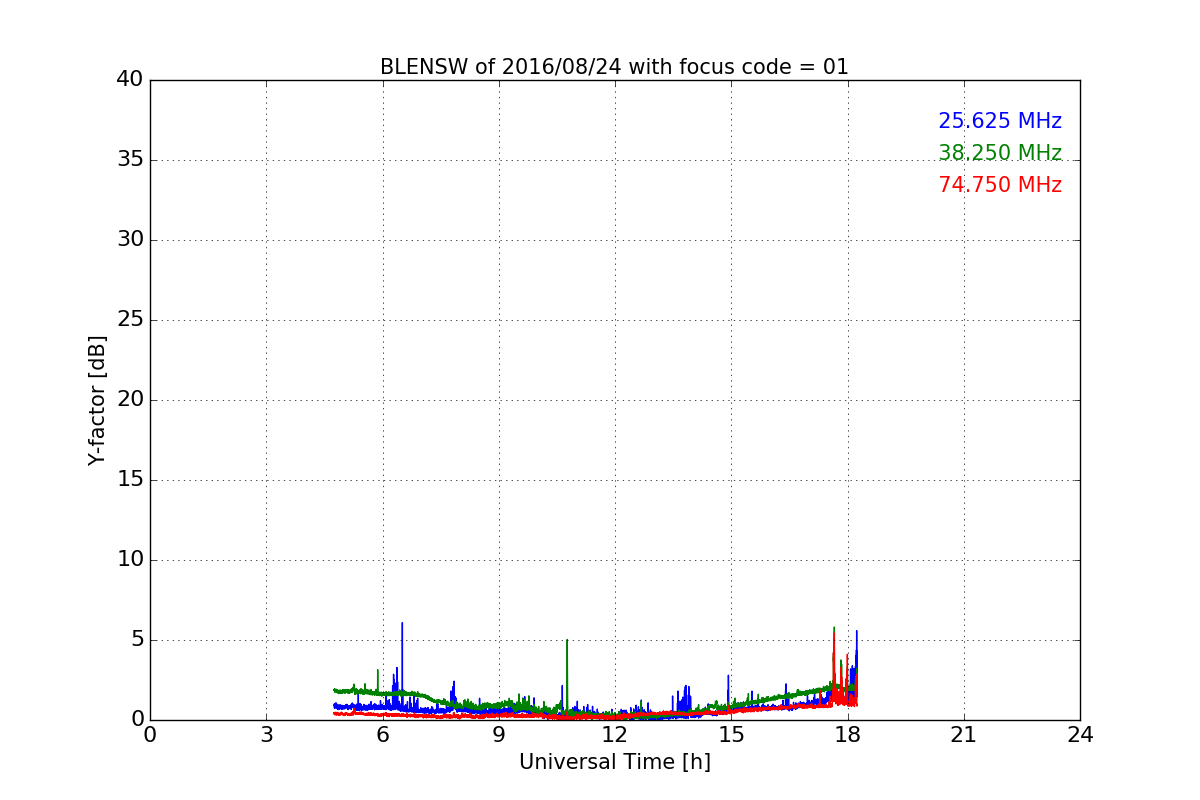Click the x-axis tick label 6

(x=383, y=735)
